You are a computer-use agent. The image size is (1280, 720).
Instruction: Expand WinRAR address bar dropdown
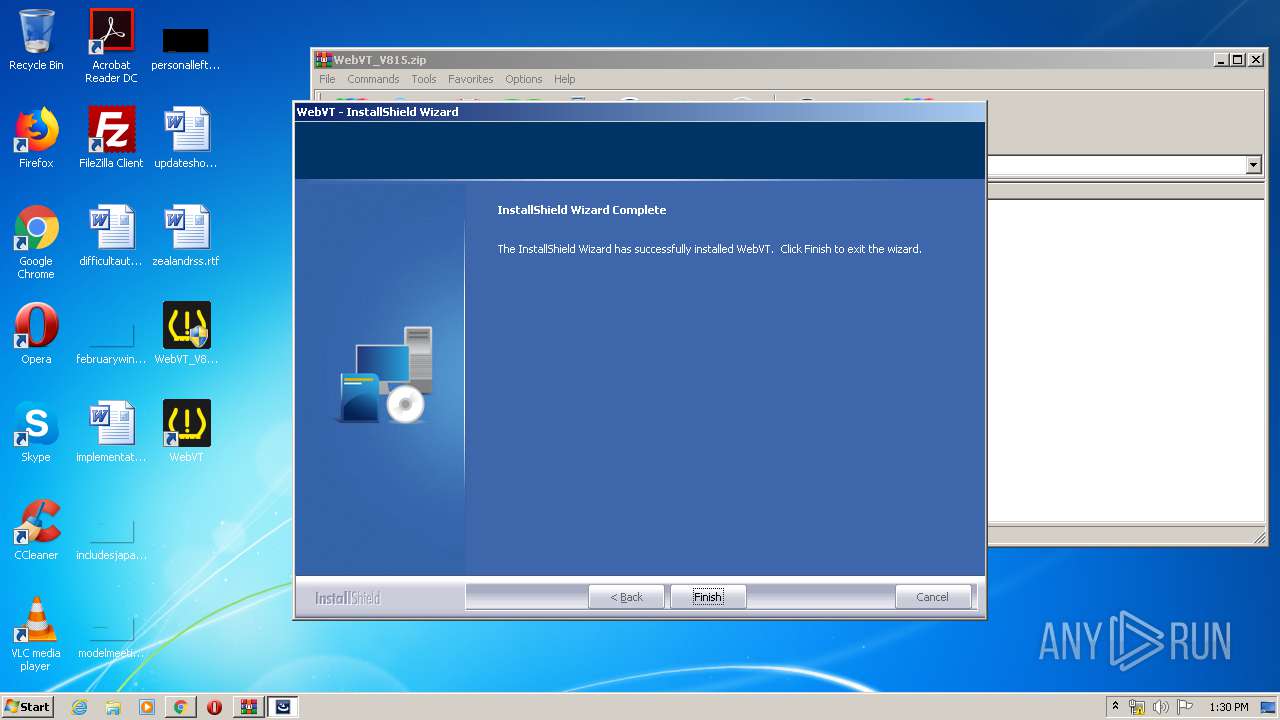1254,165
